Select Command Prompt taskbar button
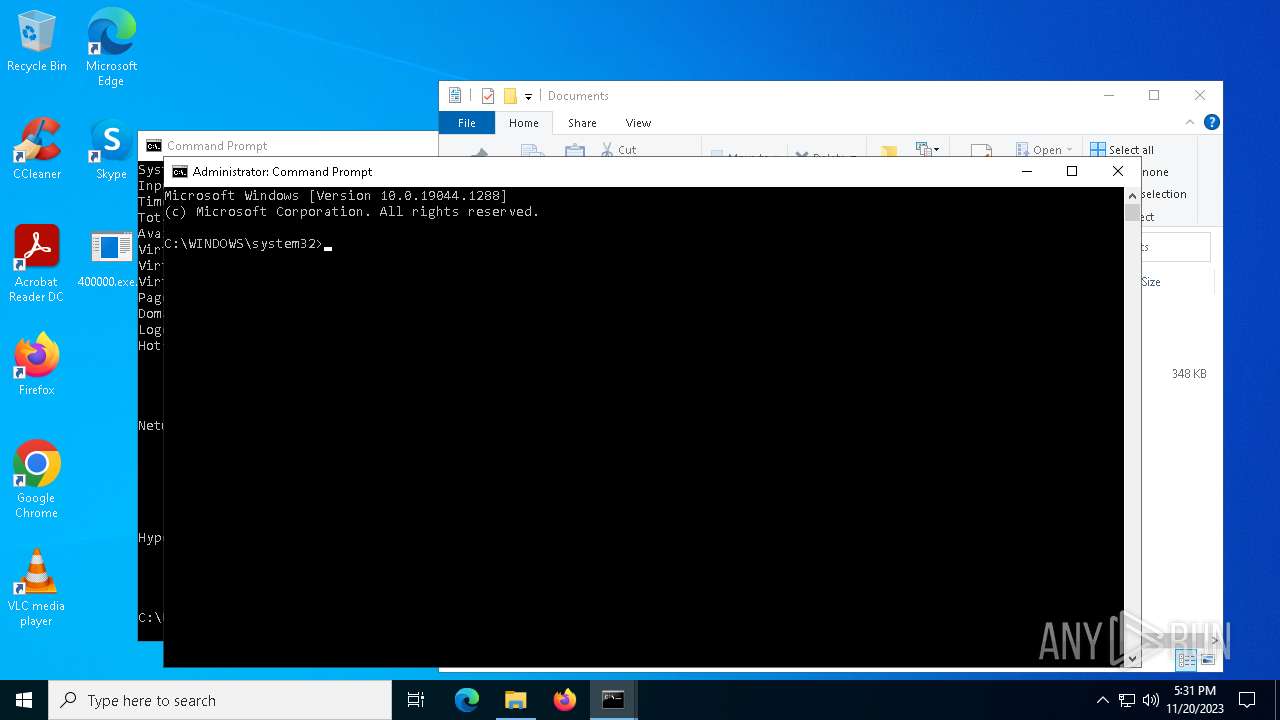The image size is (1280, 720). pos(613,700)
